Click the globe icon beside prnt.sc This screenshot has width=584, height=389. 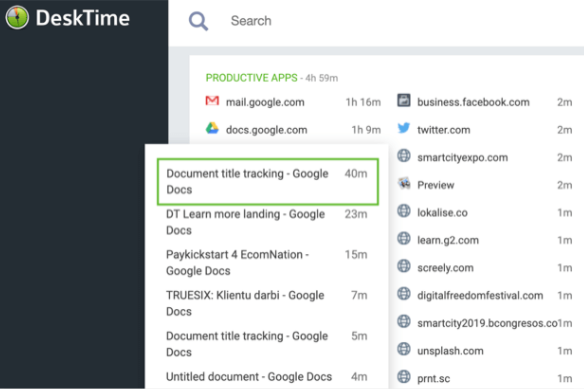click(x=404, y=377)
